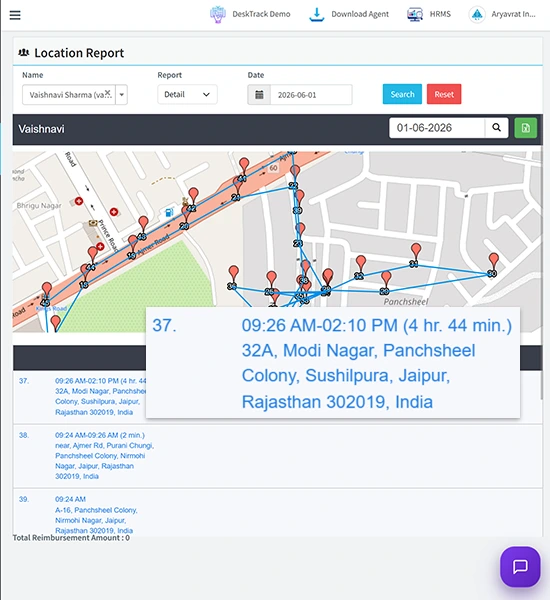Click the Vaishnavi name in dark header
The width and height of the screenshot is (550, 600).
(x=41, y=129)
